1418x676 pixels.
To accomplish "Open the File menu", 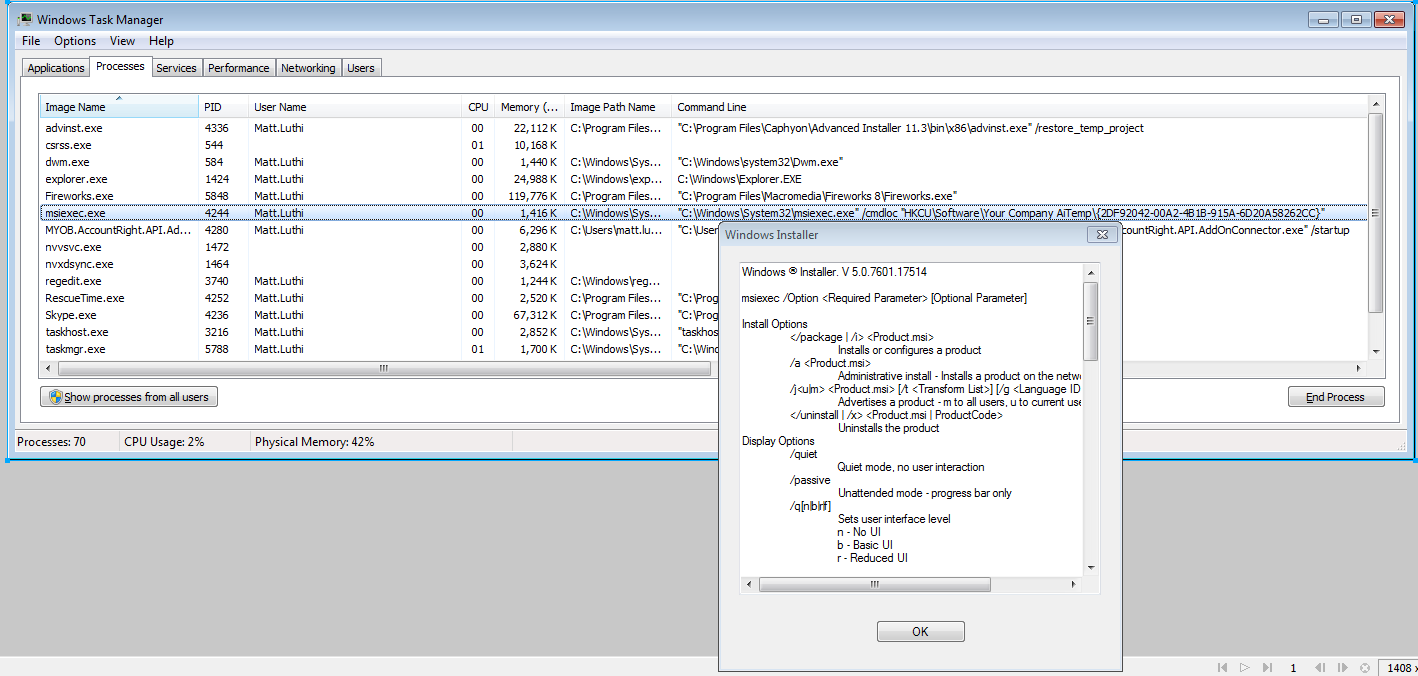I will [x=31, y=41].
